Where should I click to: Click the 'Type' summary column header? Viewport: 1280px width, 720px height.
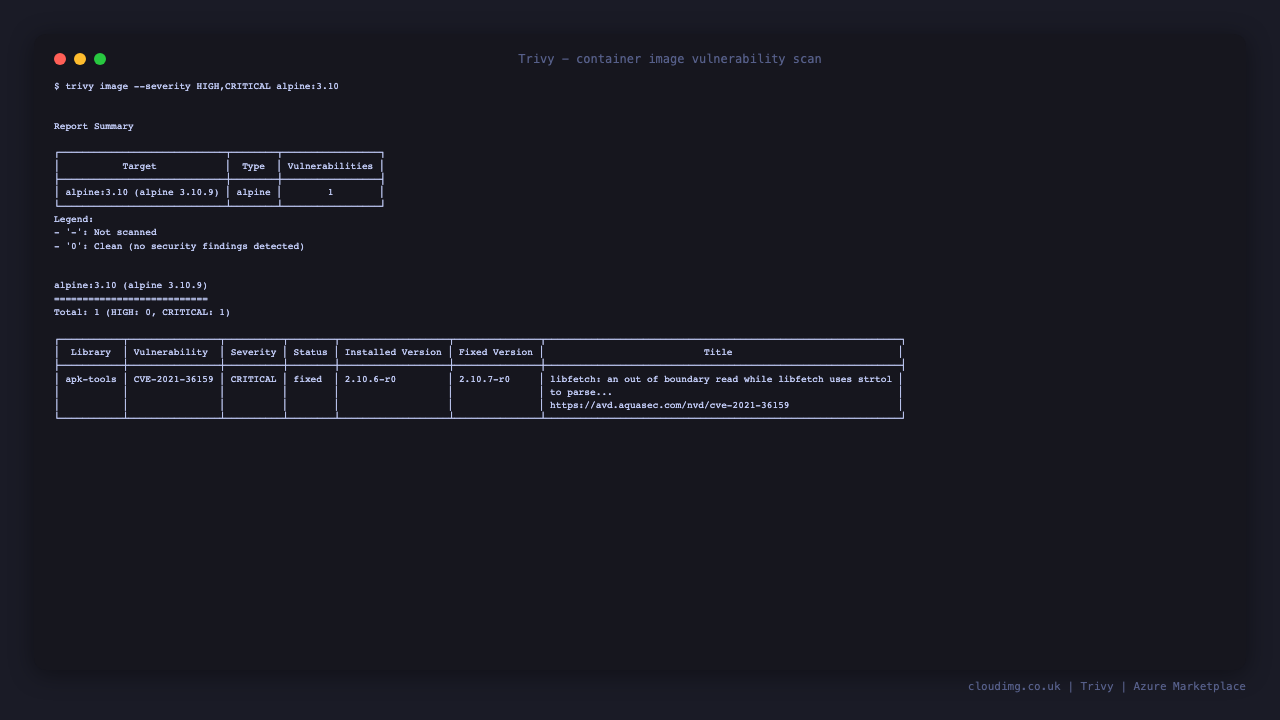click(253, 166)
